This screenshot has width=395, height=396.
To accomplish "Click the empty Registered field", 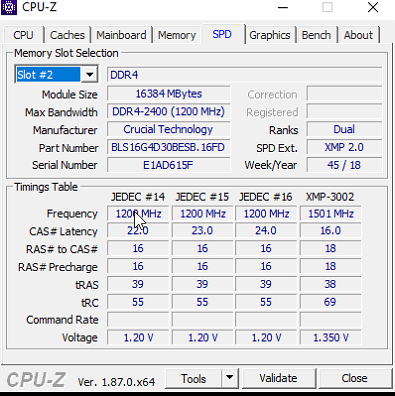I will pos(344,111).
